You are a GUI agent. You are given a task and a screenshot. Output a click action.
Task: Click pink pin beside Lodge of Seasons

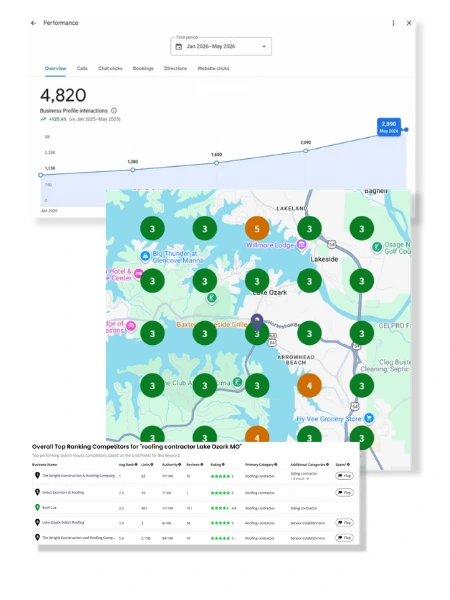(x=131, y=326)
